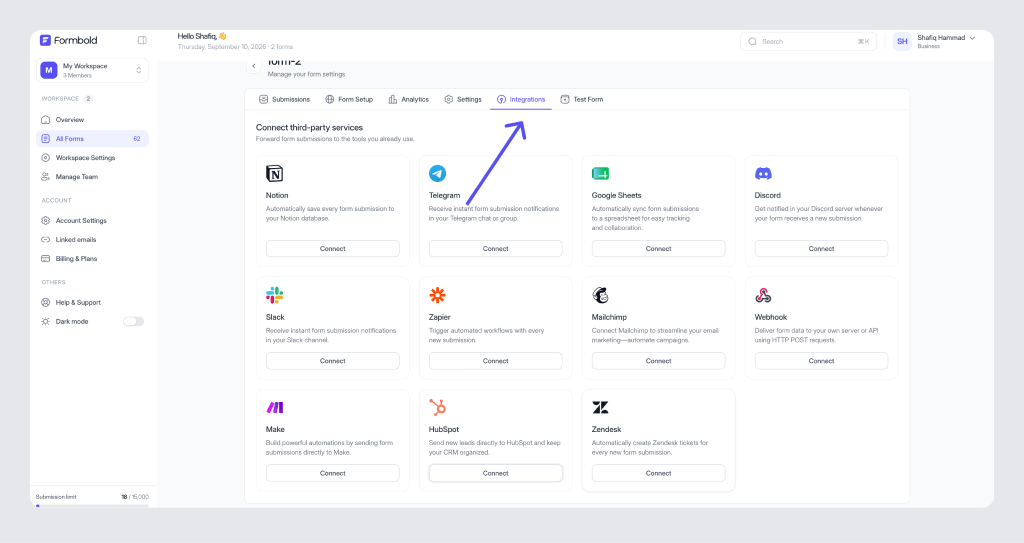Click the Workspace count badge "2"
1024x543 pixels.
coord(88,99)
